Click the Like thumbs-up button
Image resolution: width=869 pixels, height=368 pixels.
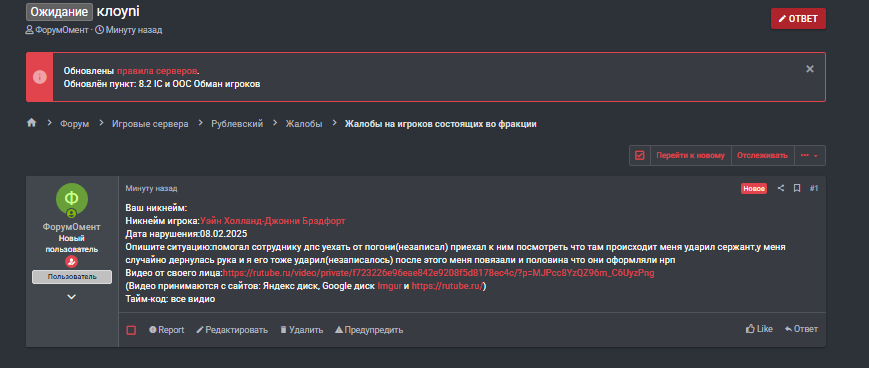coord(759,329)
